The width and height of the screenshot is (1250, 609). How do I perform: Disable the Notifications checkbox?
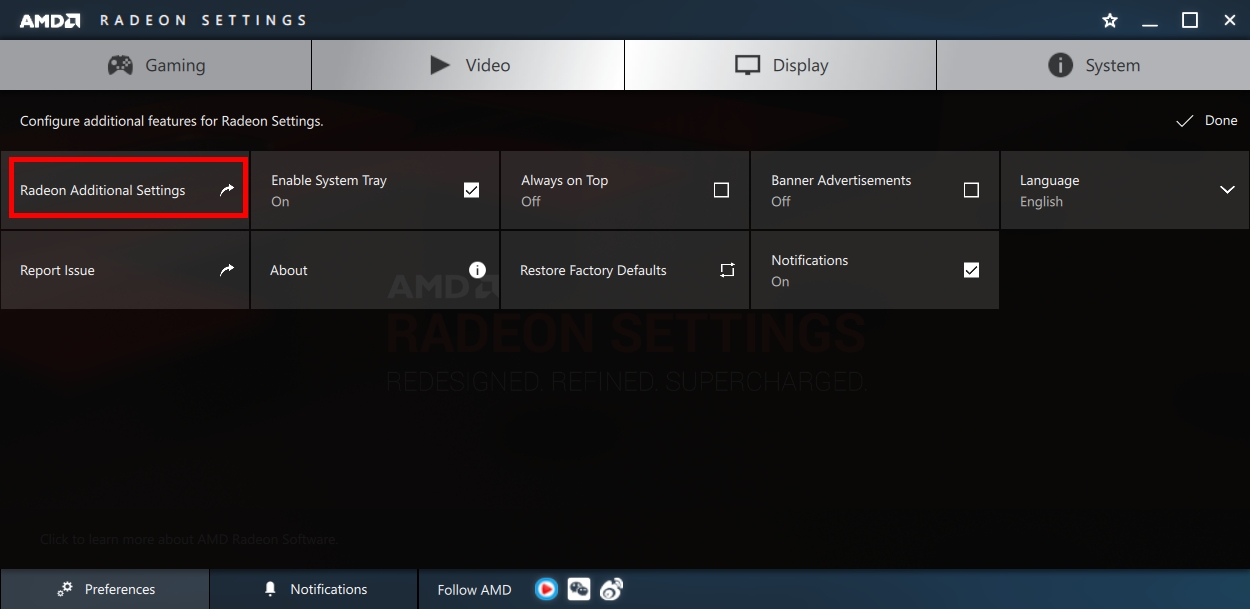(971, 270)
